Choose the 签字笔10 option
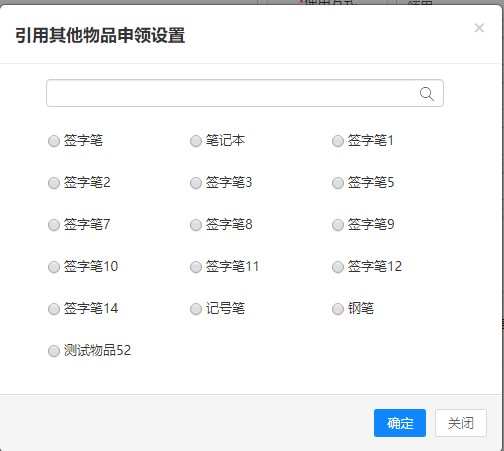Image resolution: width=504 pixels, height=451 pixels. 54,267
